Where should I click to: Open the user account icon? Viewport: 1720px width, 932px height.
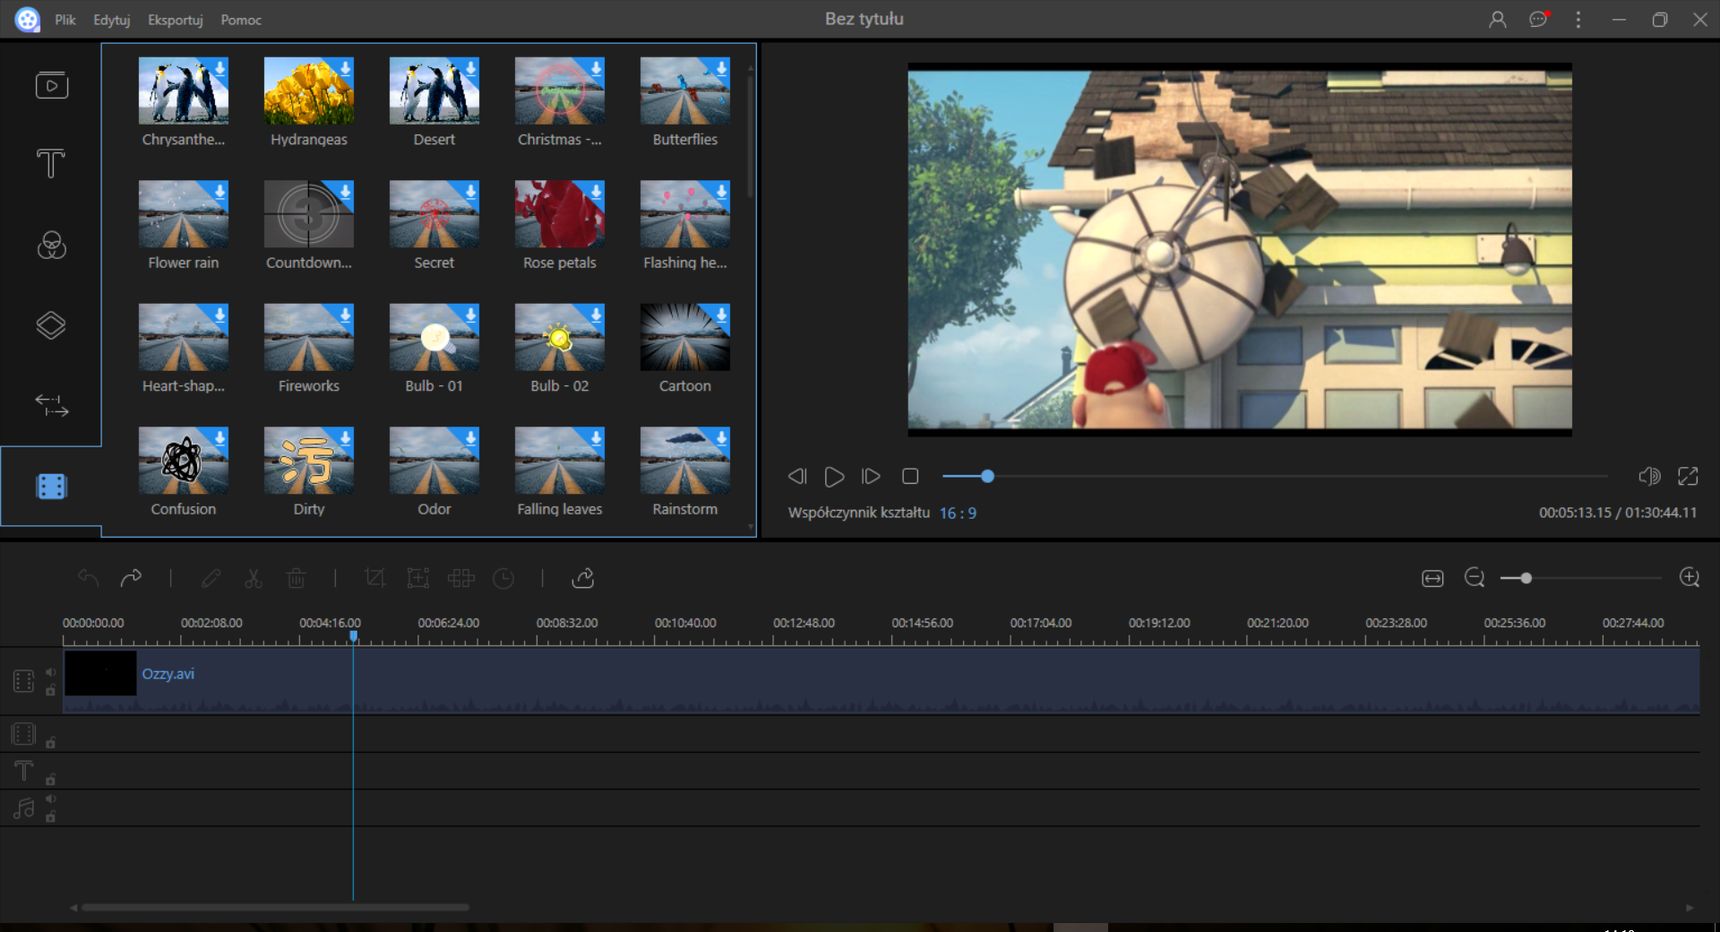(x=1497, y=19)
